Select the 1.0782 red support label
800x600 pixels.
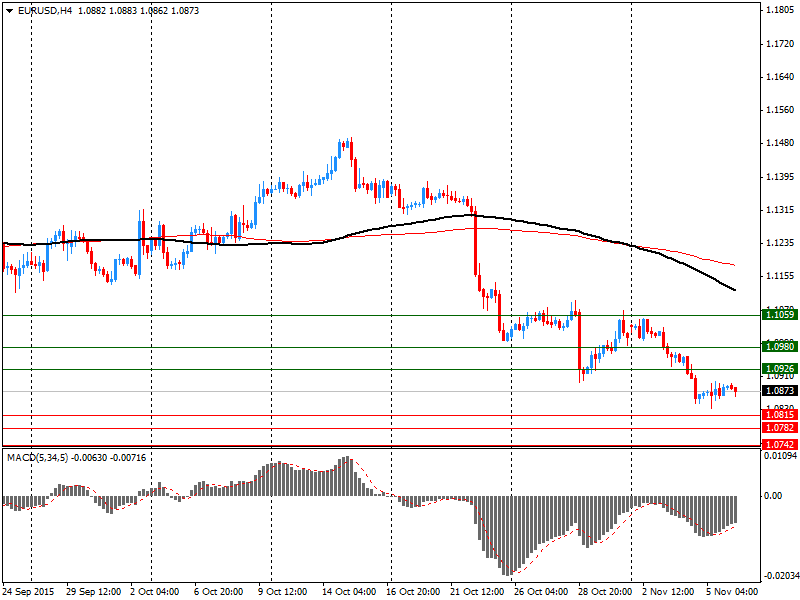click(780, 428)
